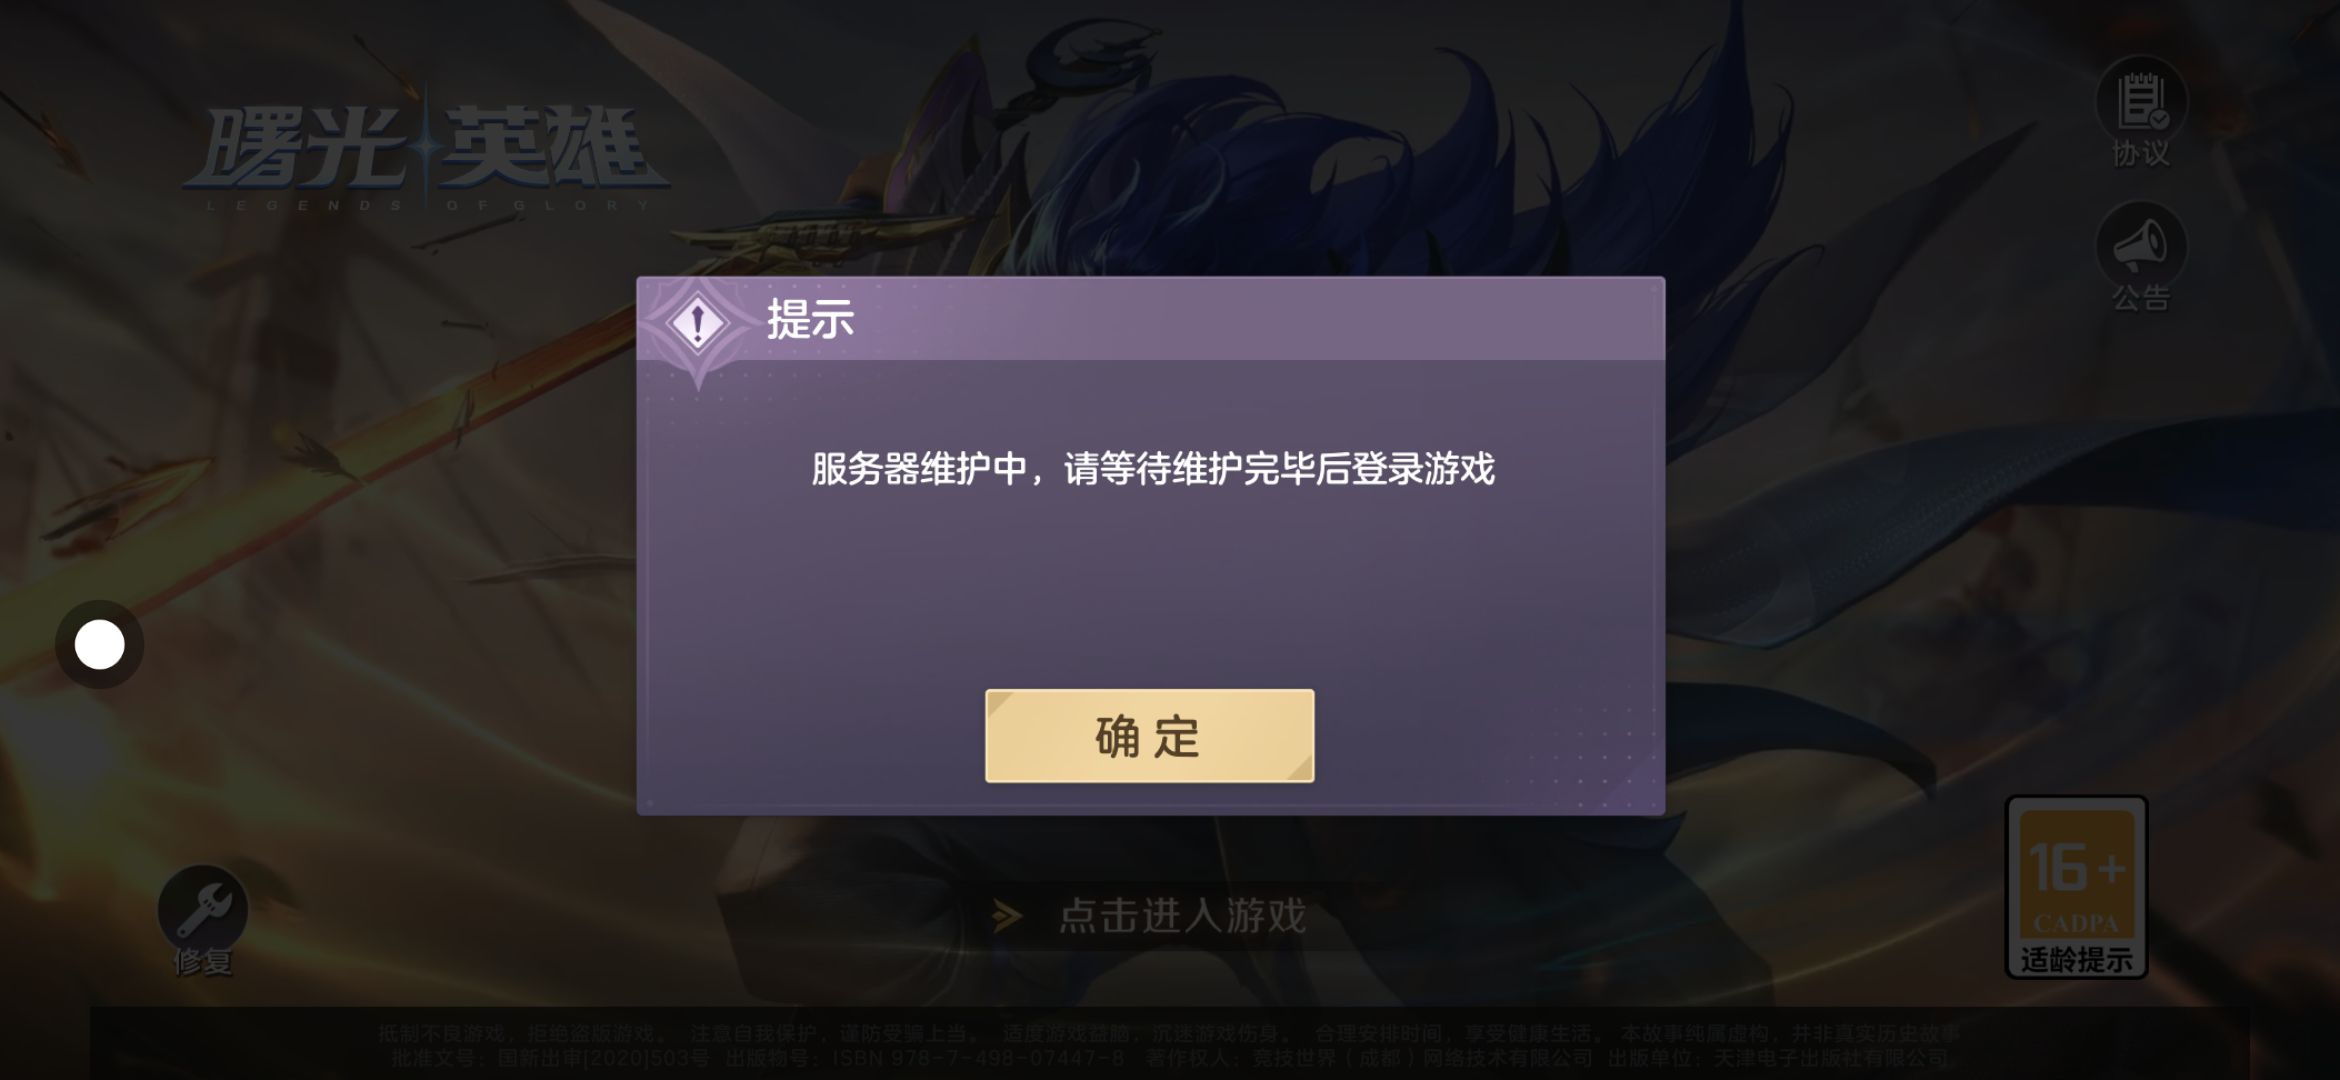
Task: Open the 协议 agreement document icon
Action: (2141, 101)
